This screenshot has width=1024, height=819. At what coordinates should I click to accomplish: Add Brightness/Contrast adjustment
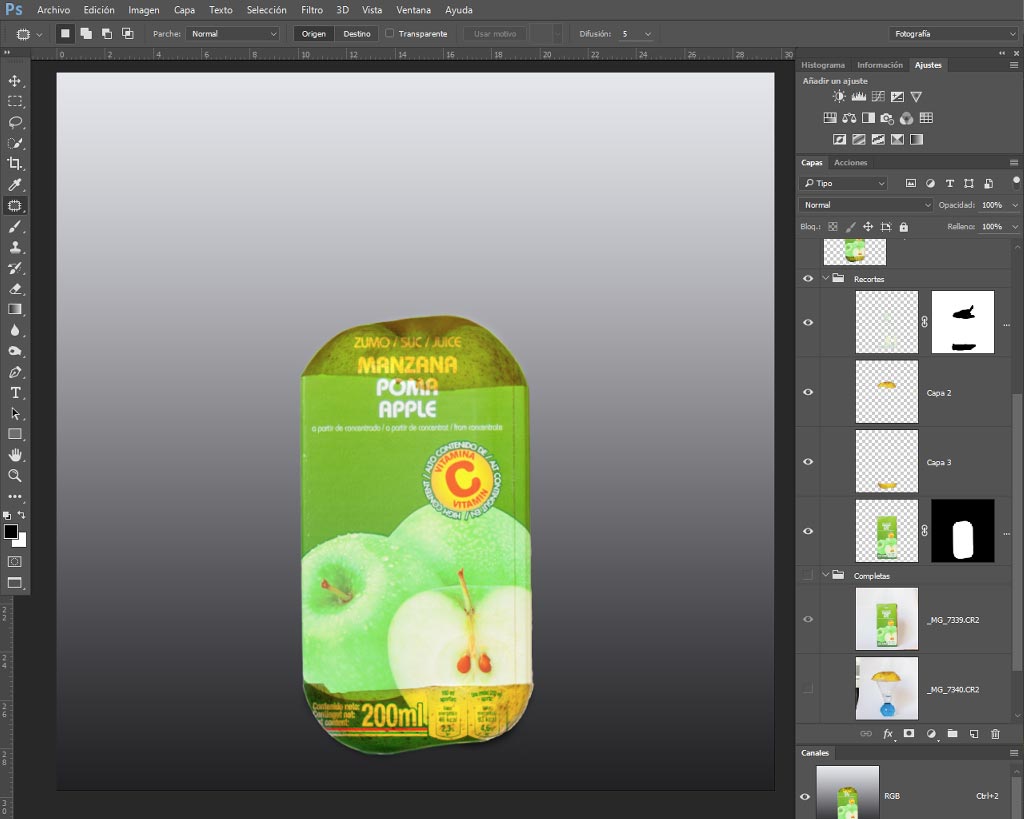[839, 97]
